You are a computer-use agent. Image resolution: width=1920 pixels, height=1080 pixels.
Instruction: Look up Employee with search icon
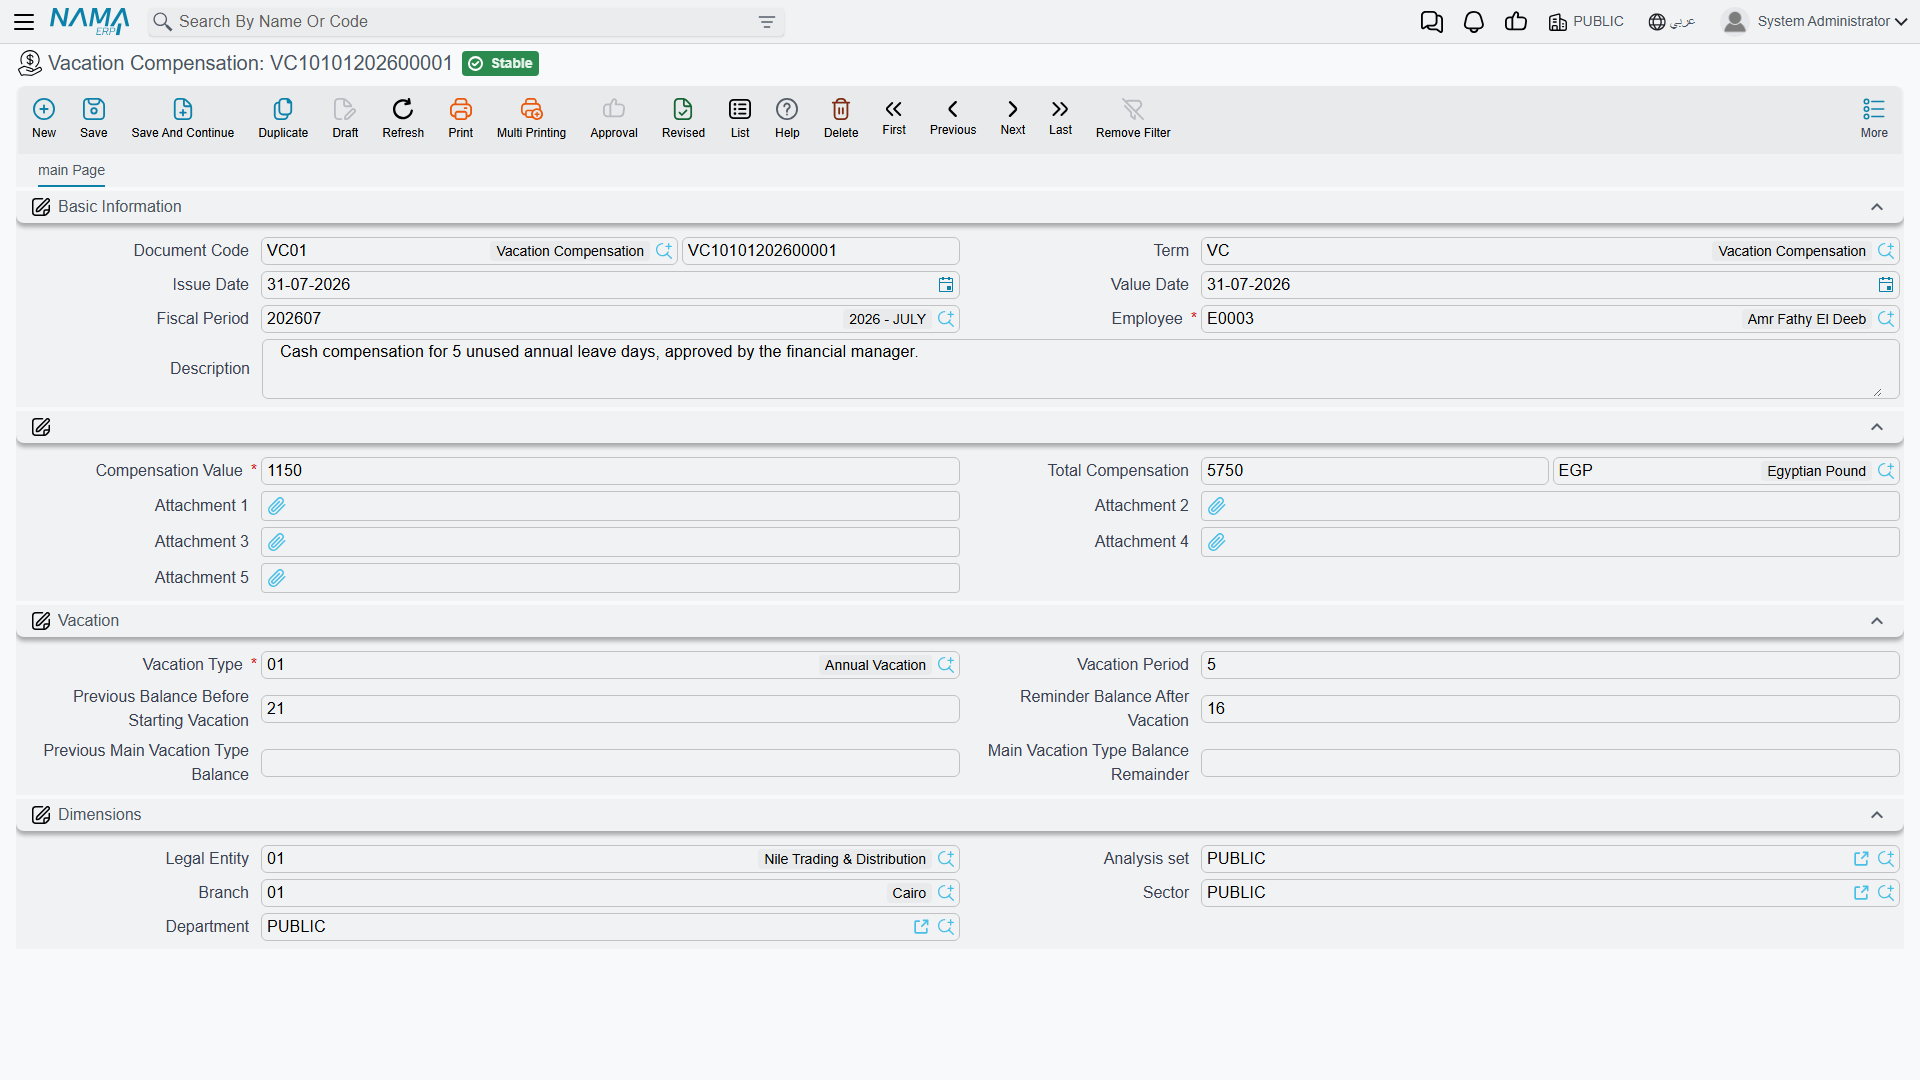click(x=1886, y=319)
